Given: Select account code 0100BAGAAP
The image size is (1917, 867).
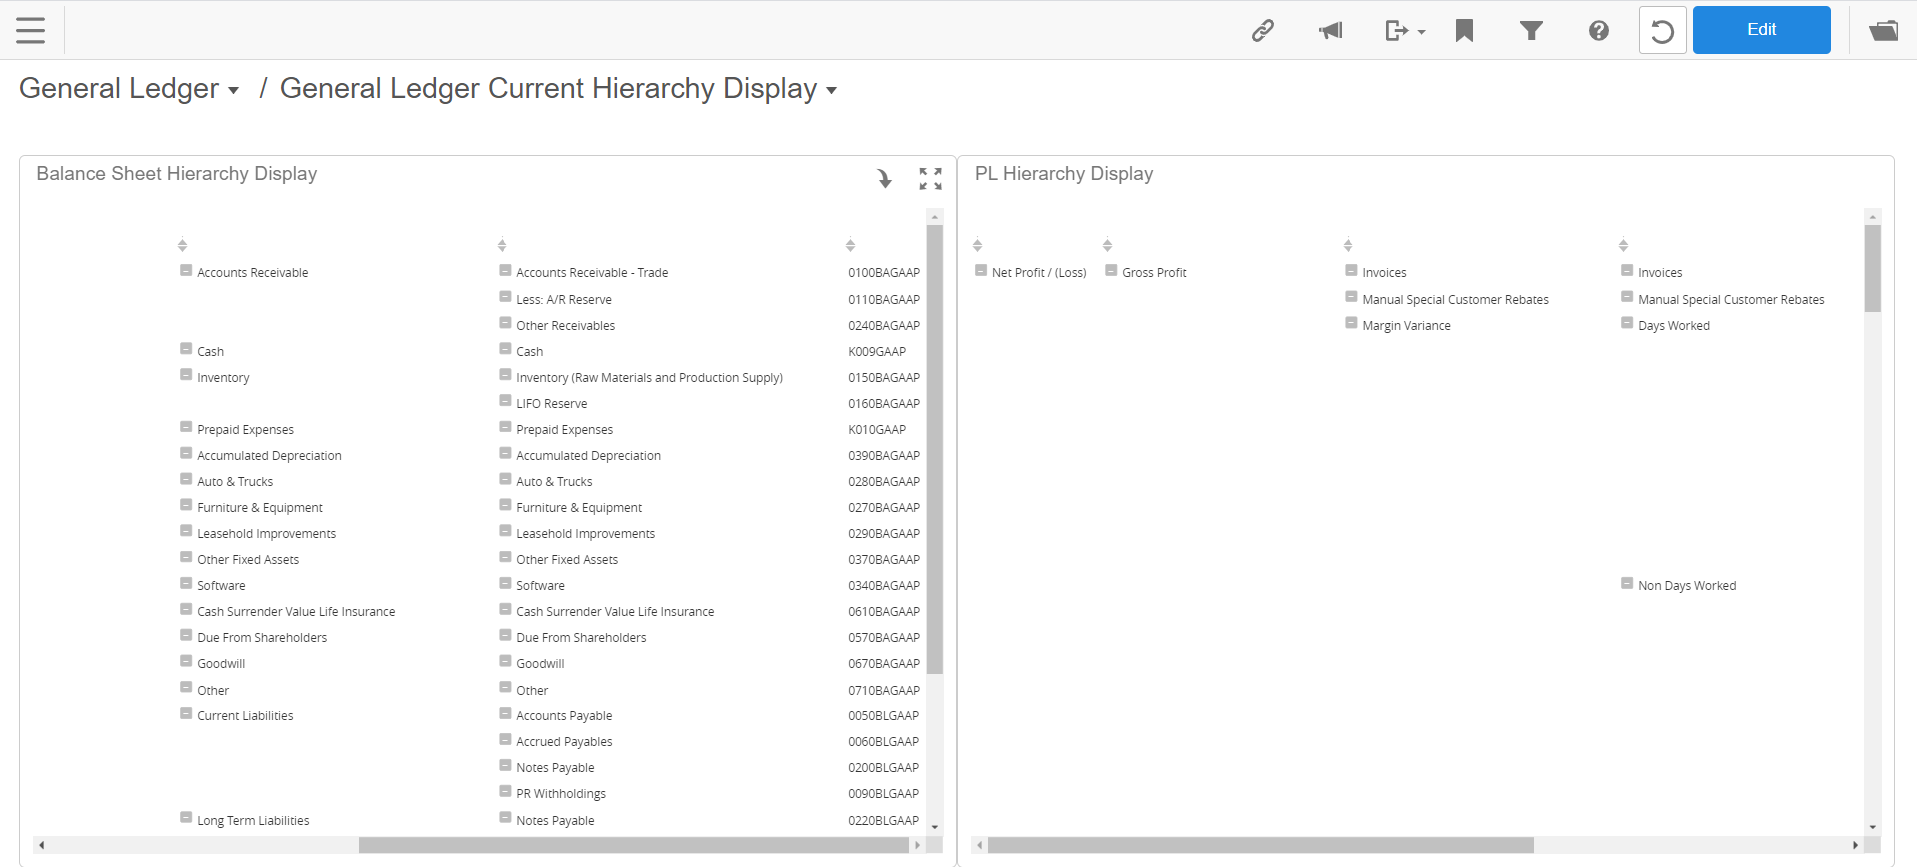Looking at the screenshot, I should 884,273.
